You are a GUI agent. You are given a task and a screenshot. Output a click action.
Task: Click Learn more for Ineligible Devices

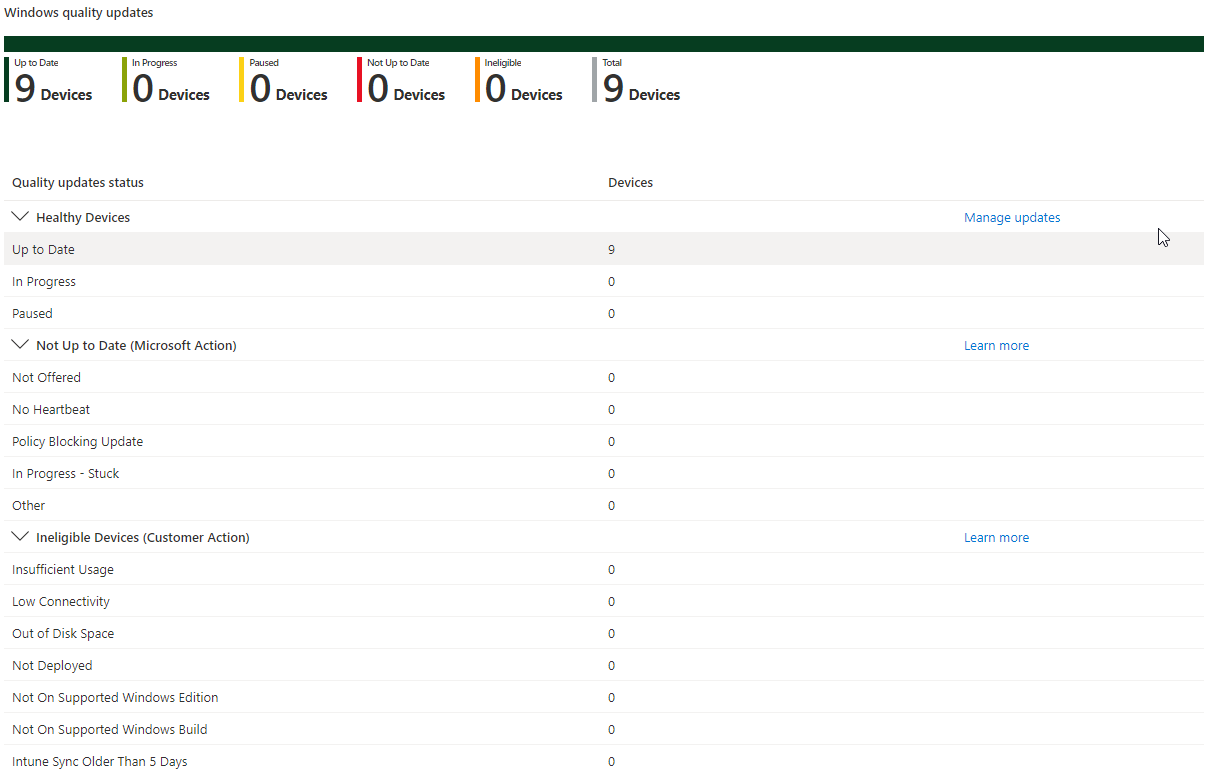[x=995, y=537]
